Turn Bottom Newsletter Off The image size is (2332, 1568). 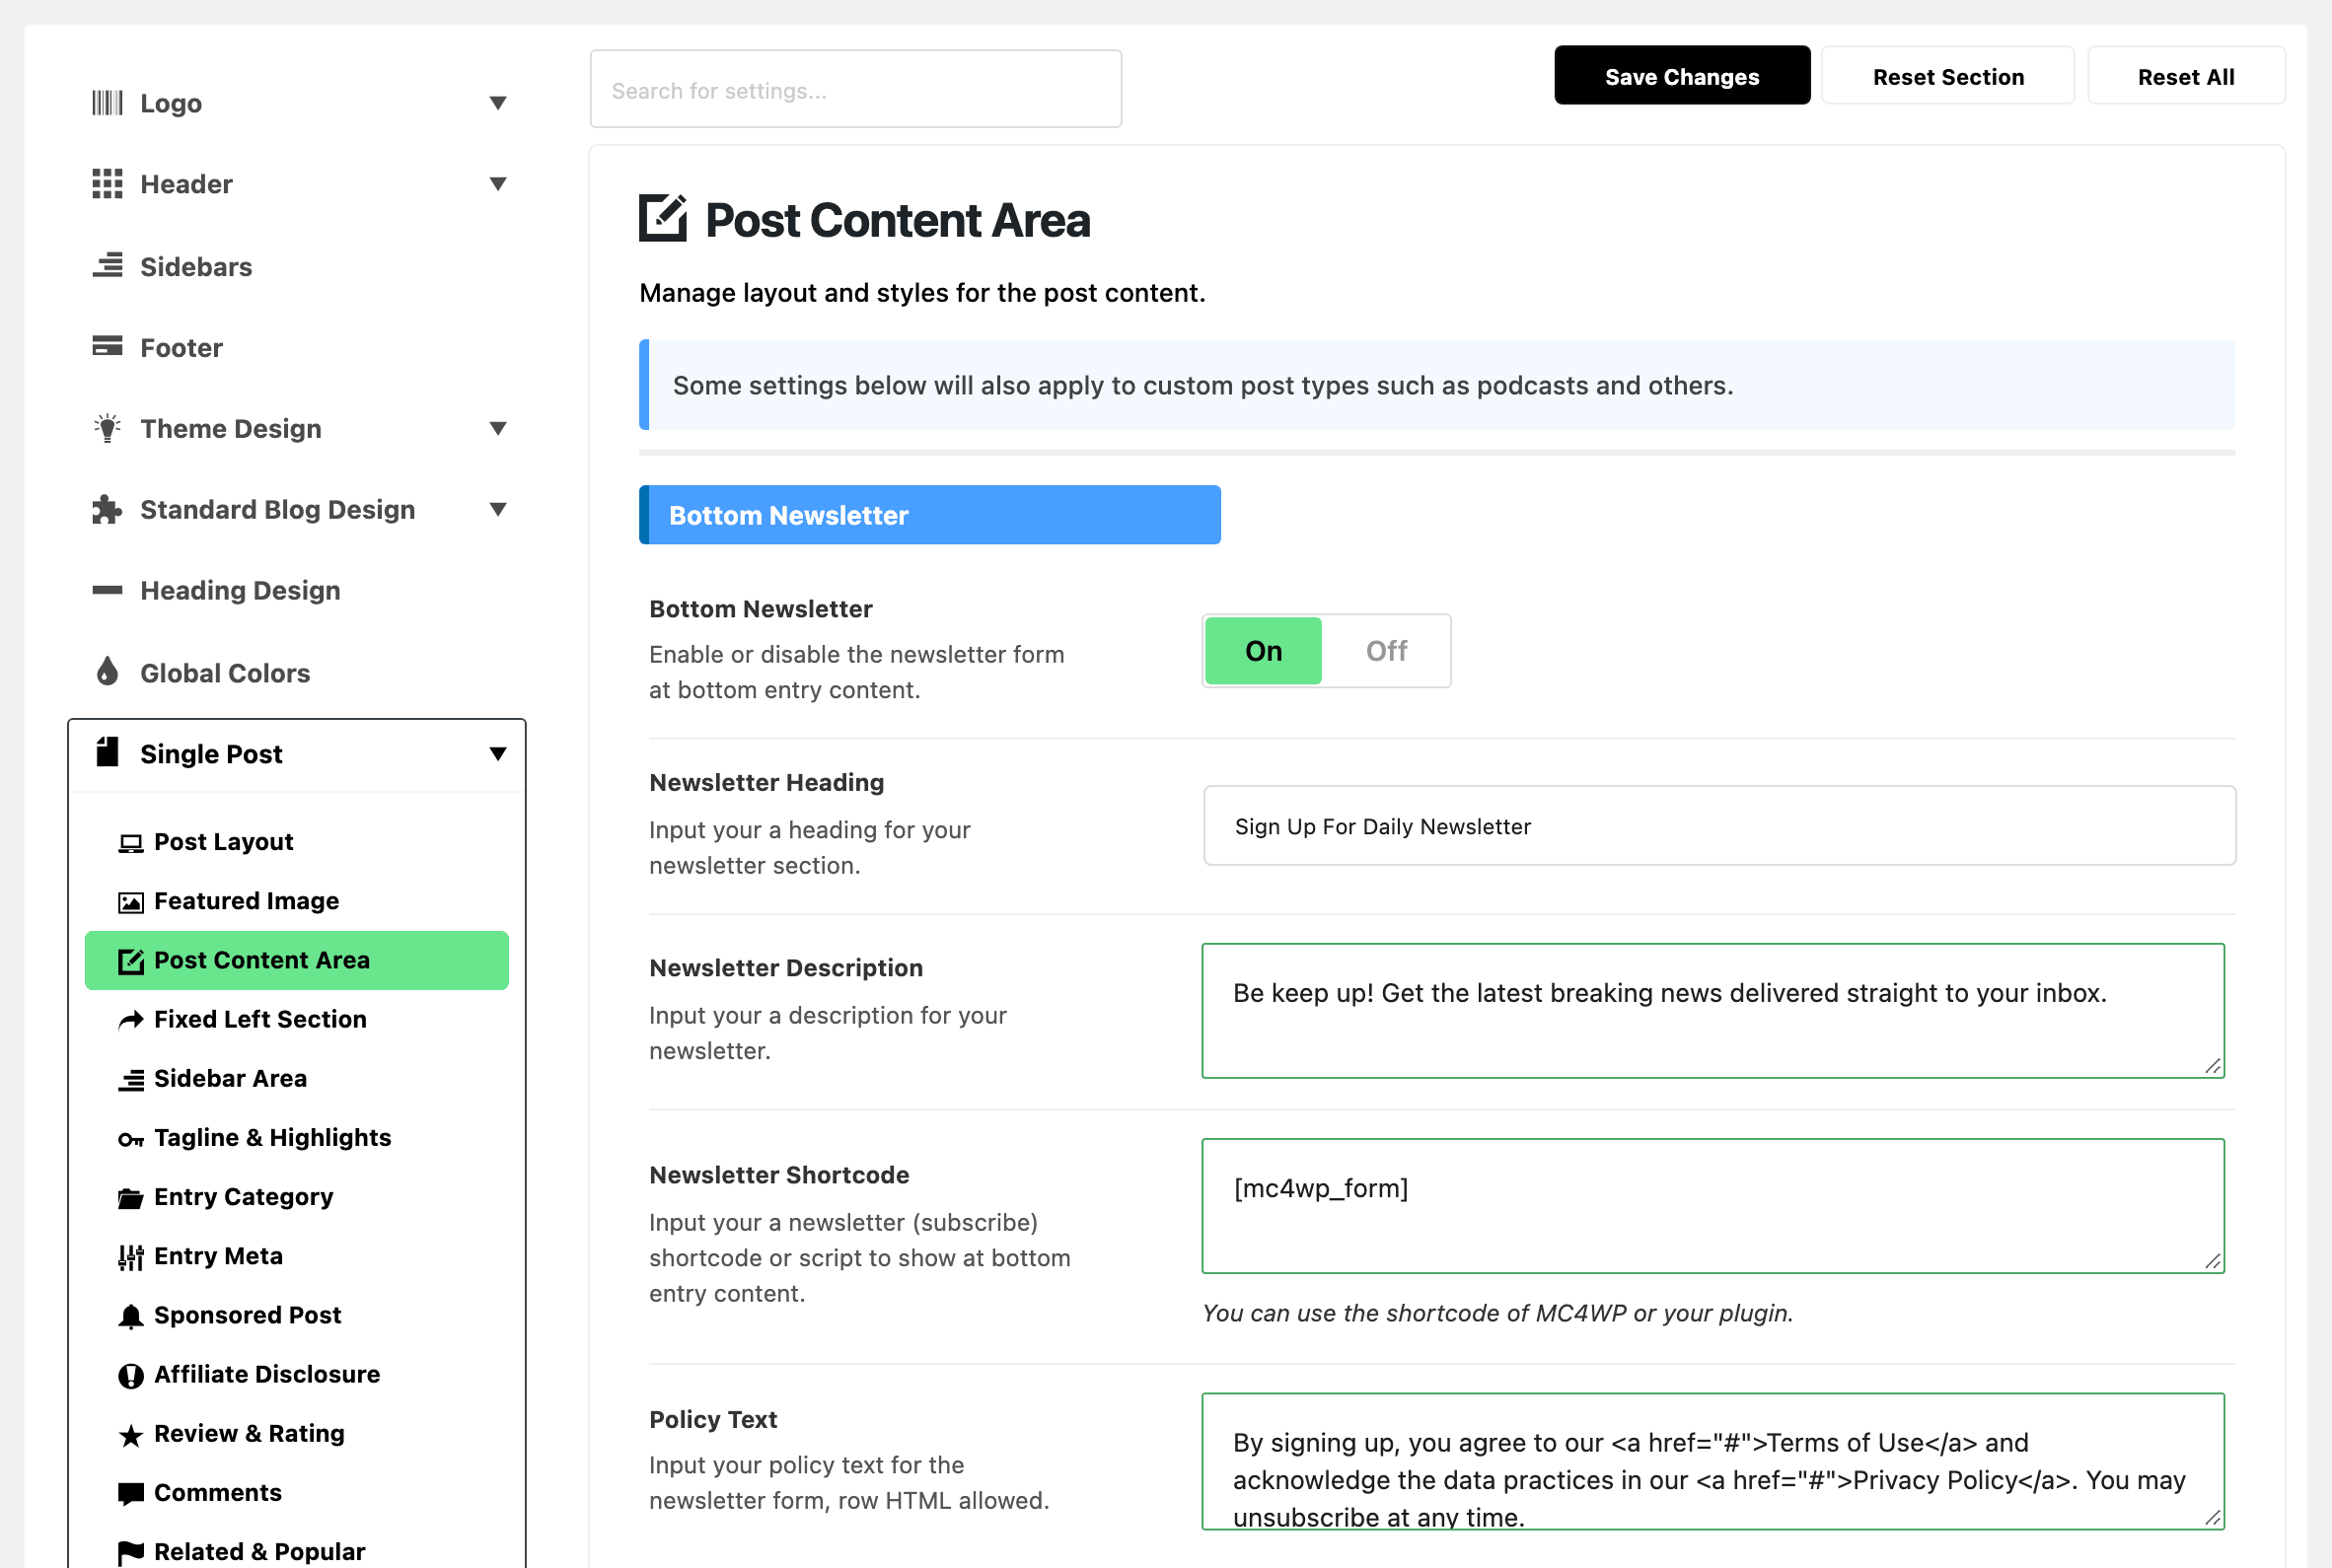coord(1386,651)
